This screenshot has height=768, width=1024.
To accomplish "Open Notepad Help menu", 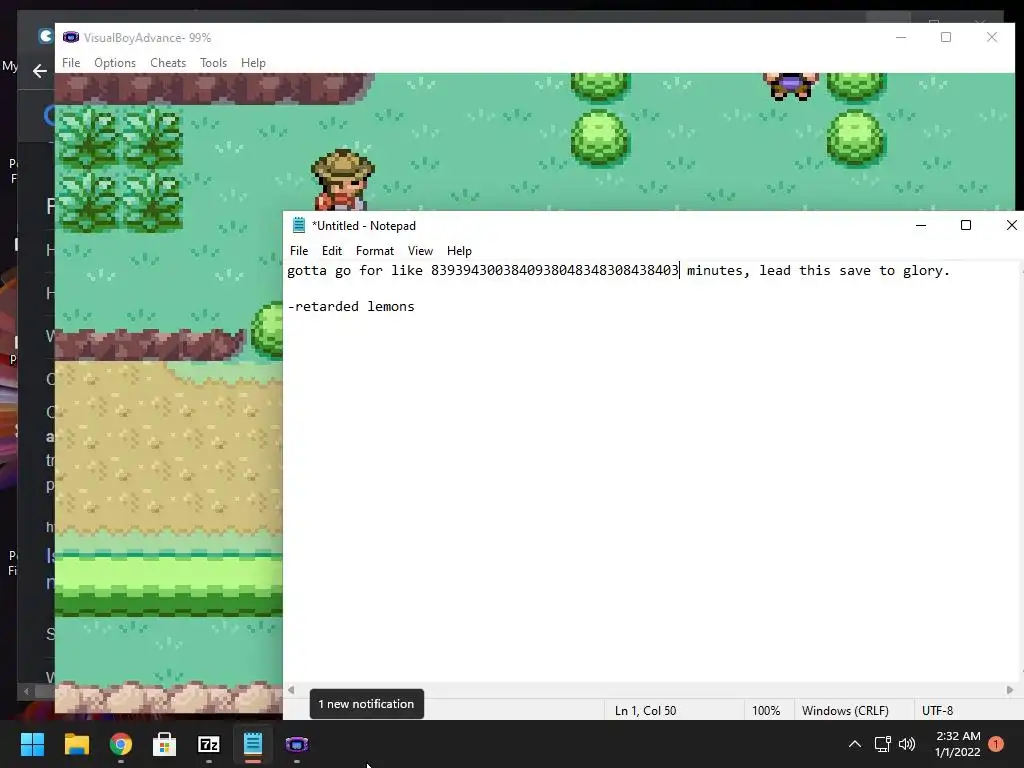I will (x=459, y=251).
